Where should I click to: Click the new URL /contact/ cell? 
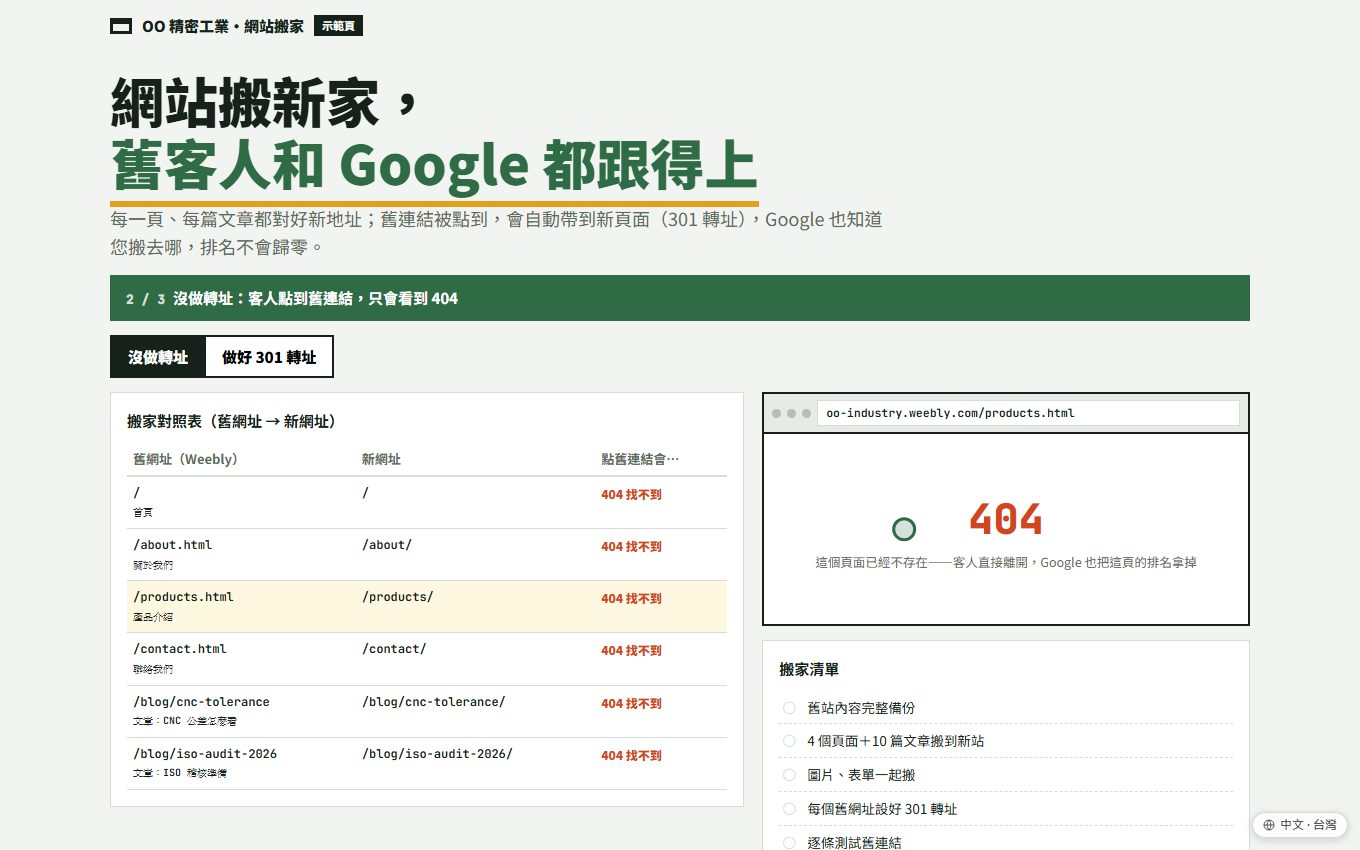coord(394,649)
